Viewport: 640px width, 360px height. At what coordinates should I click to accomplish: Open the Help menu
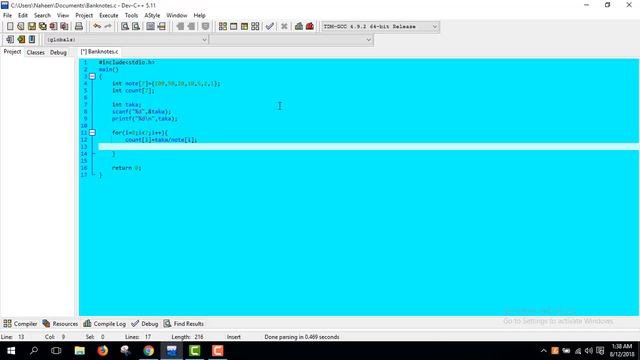pyautogui.click(x=199, y=15)
